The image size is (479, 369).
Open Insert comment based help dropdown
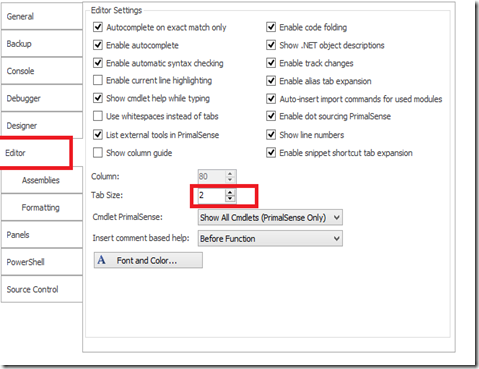point(270,239)
